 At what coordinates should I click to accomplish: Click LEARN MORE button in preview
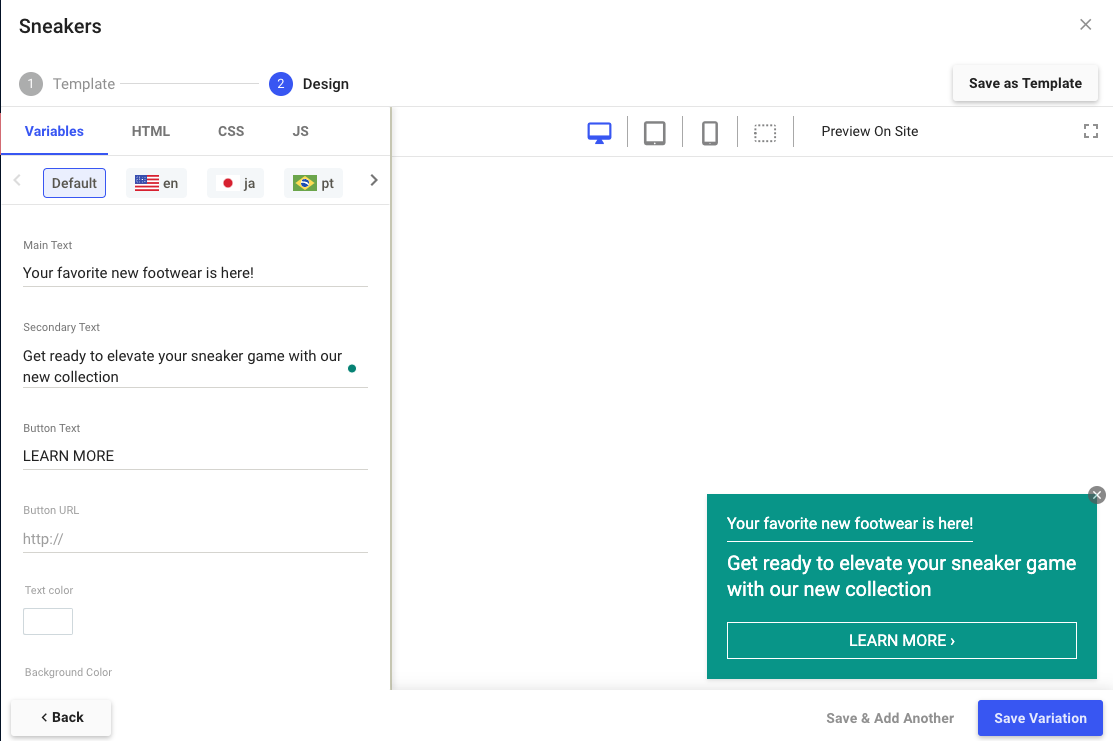point(901,640)
